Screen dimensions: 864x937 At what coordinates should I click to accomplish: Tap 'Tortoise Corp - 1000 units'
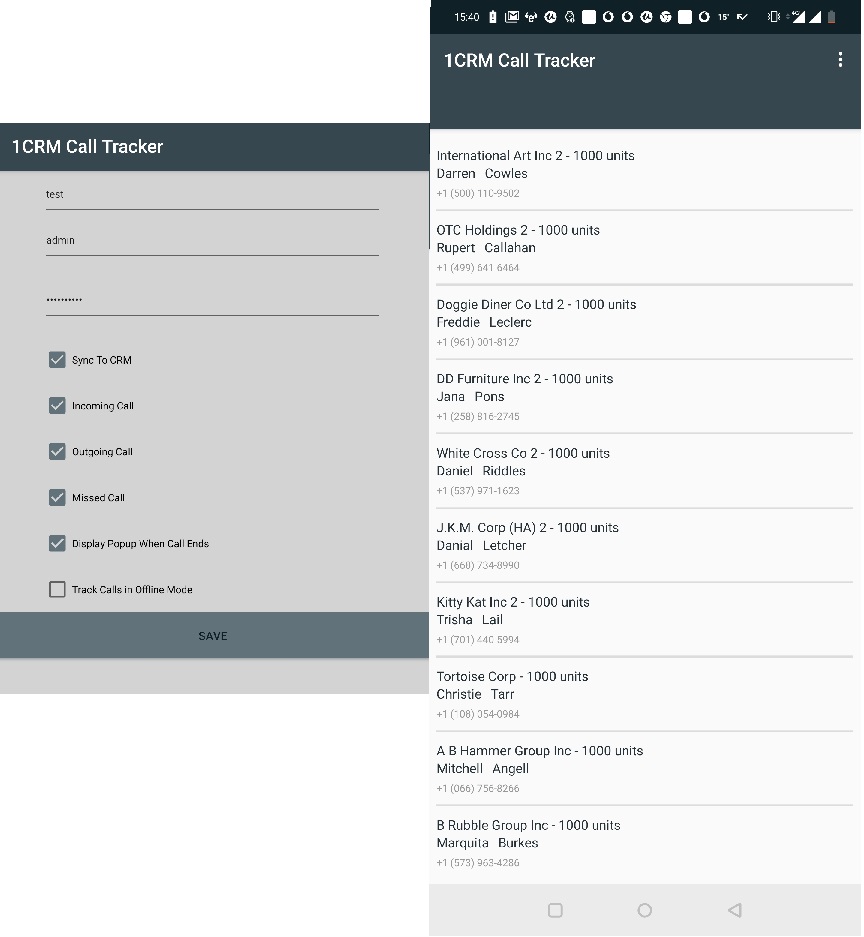(512, 676)
